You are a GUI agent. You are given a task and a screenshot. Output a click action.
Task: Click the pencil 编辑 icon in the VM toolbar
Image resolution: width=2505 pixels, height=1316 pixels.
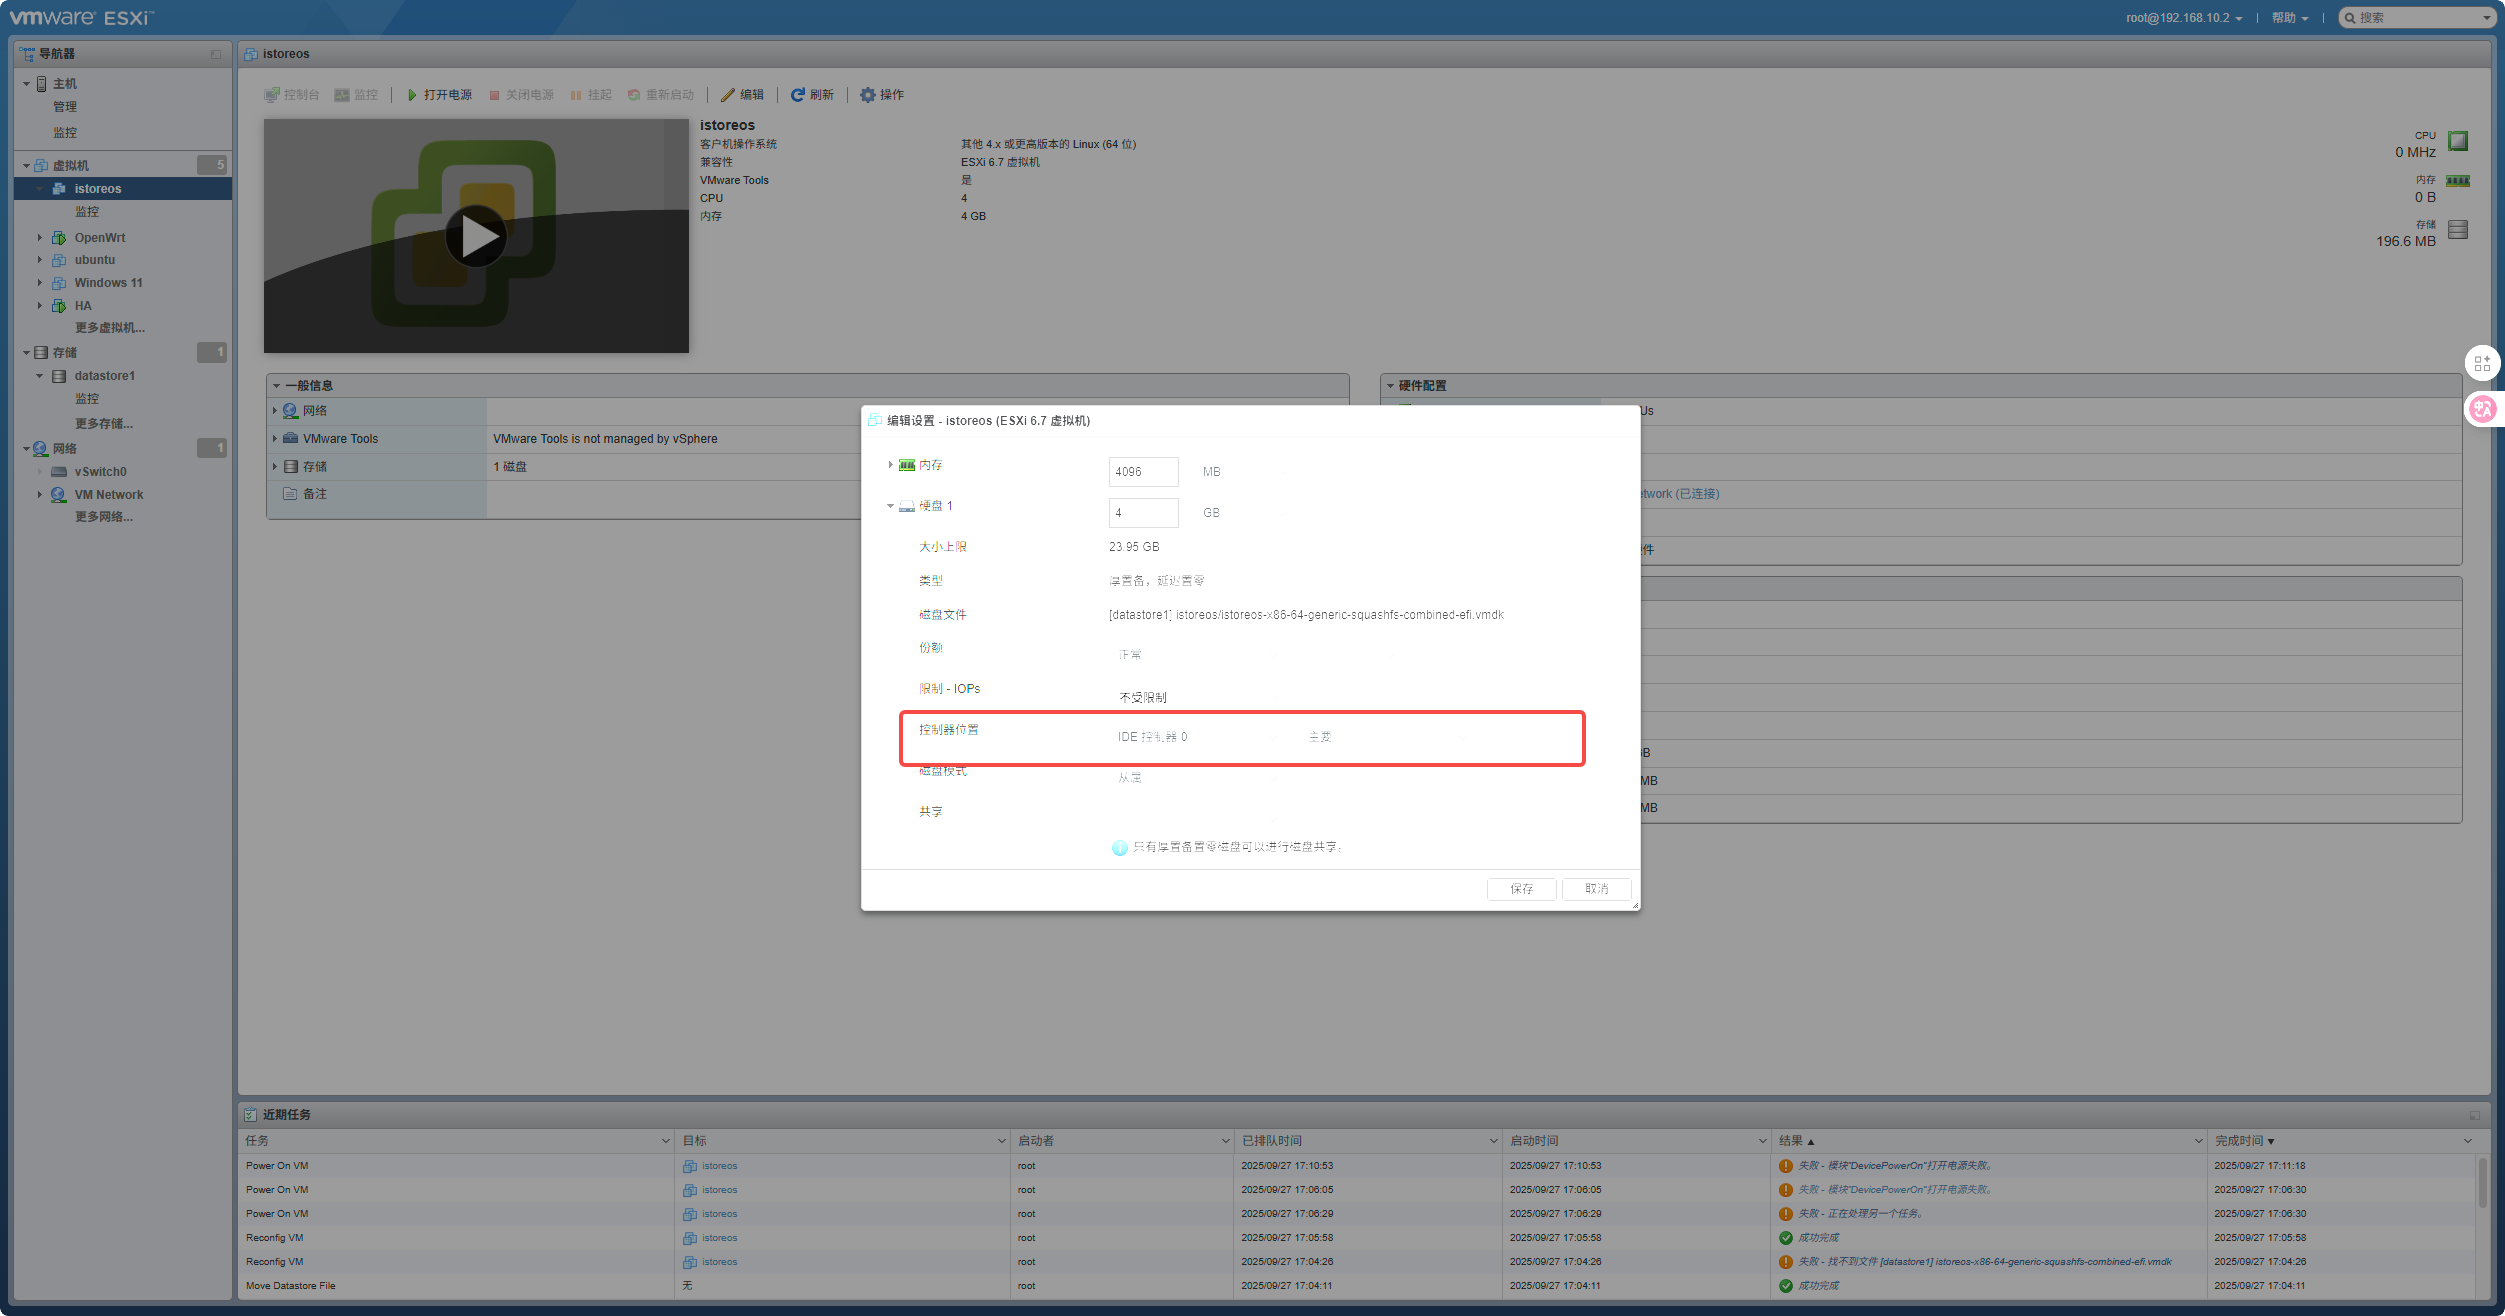(x=728, y=95)
